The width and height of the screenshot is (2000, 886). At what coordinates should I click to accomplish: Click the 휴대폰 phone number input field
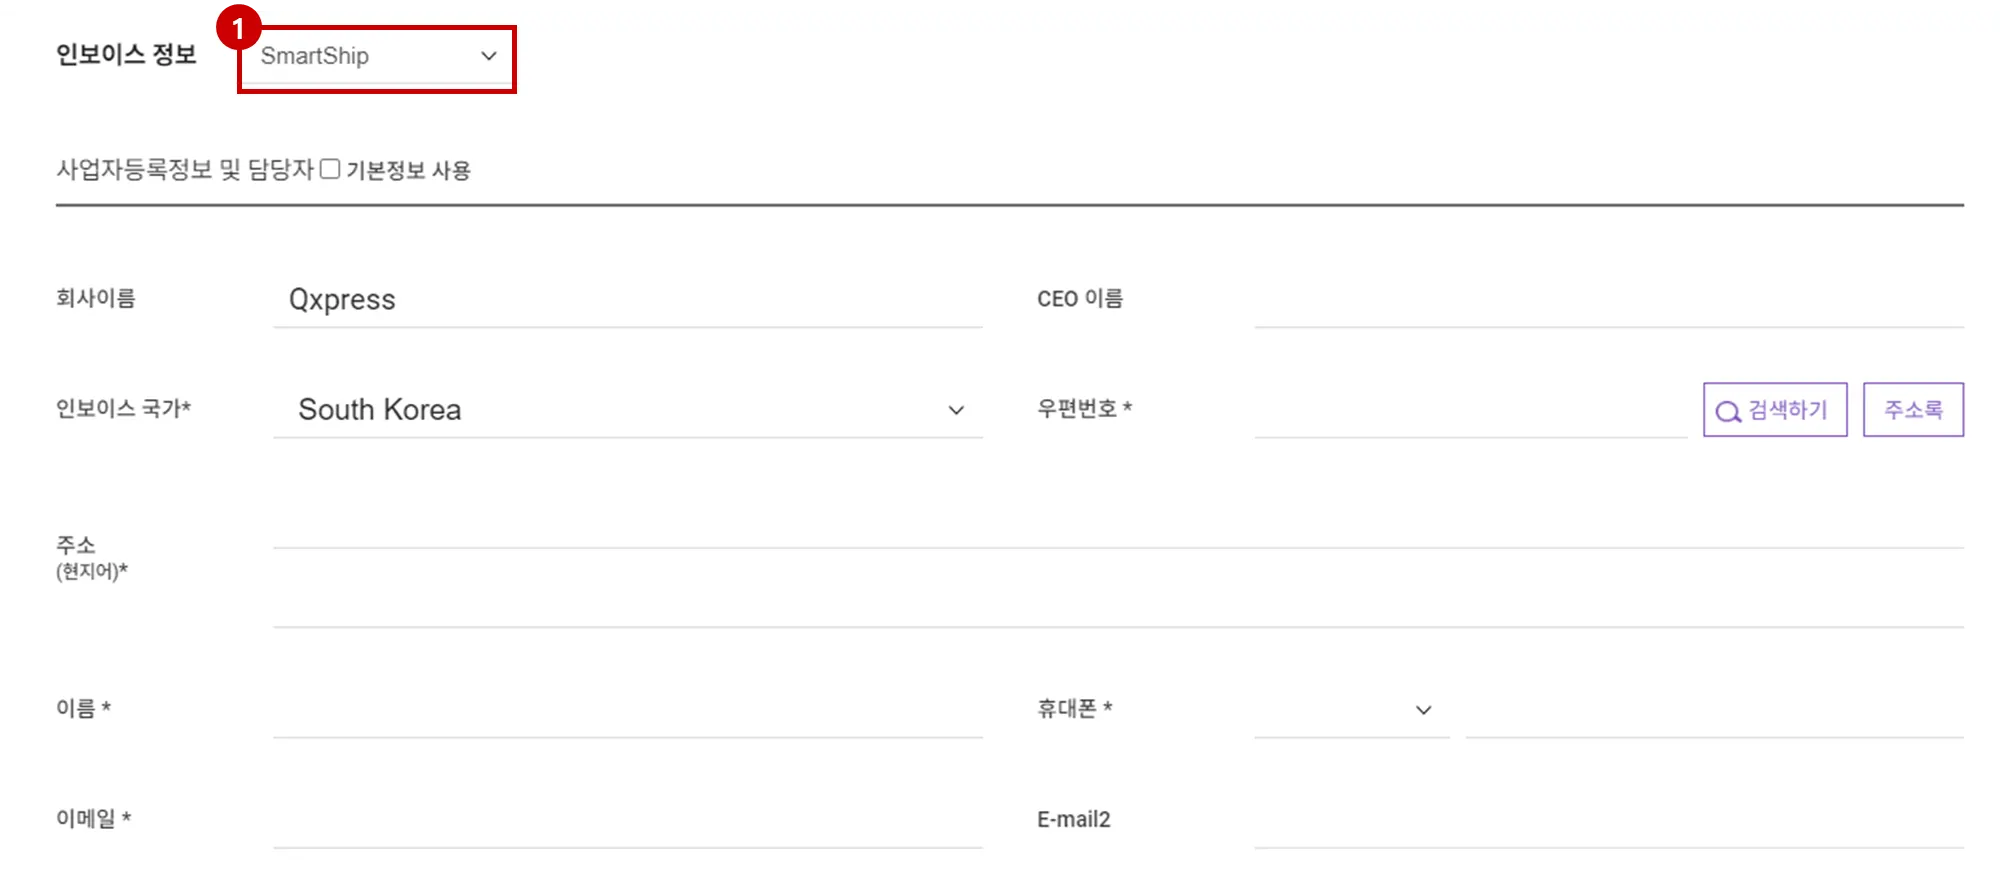click(1714, 711)
